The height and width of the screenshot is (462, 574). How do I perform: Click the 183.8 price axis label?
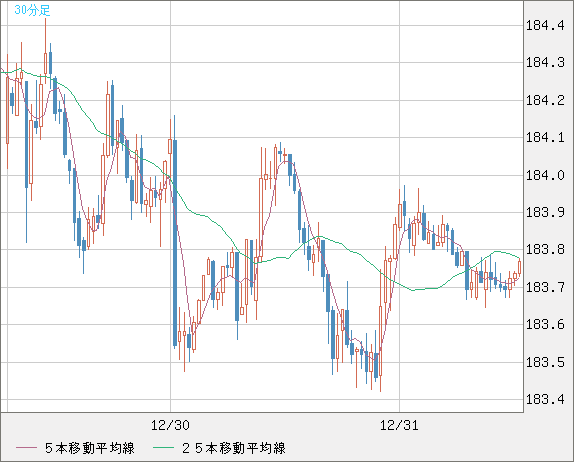click(545, 250)
